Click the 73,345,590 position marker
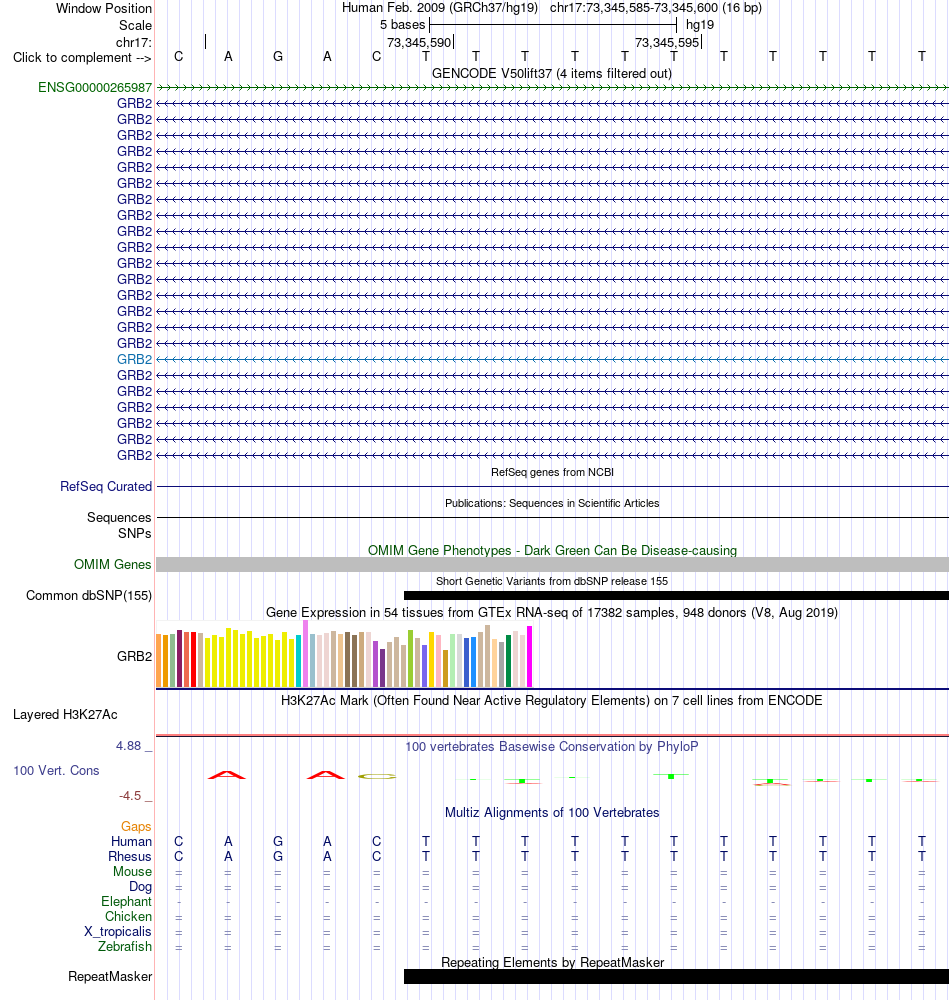950x1000 pixels. coord(420,43)
